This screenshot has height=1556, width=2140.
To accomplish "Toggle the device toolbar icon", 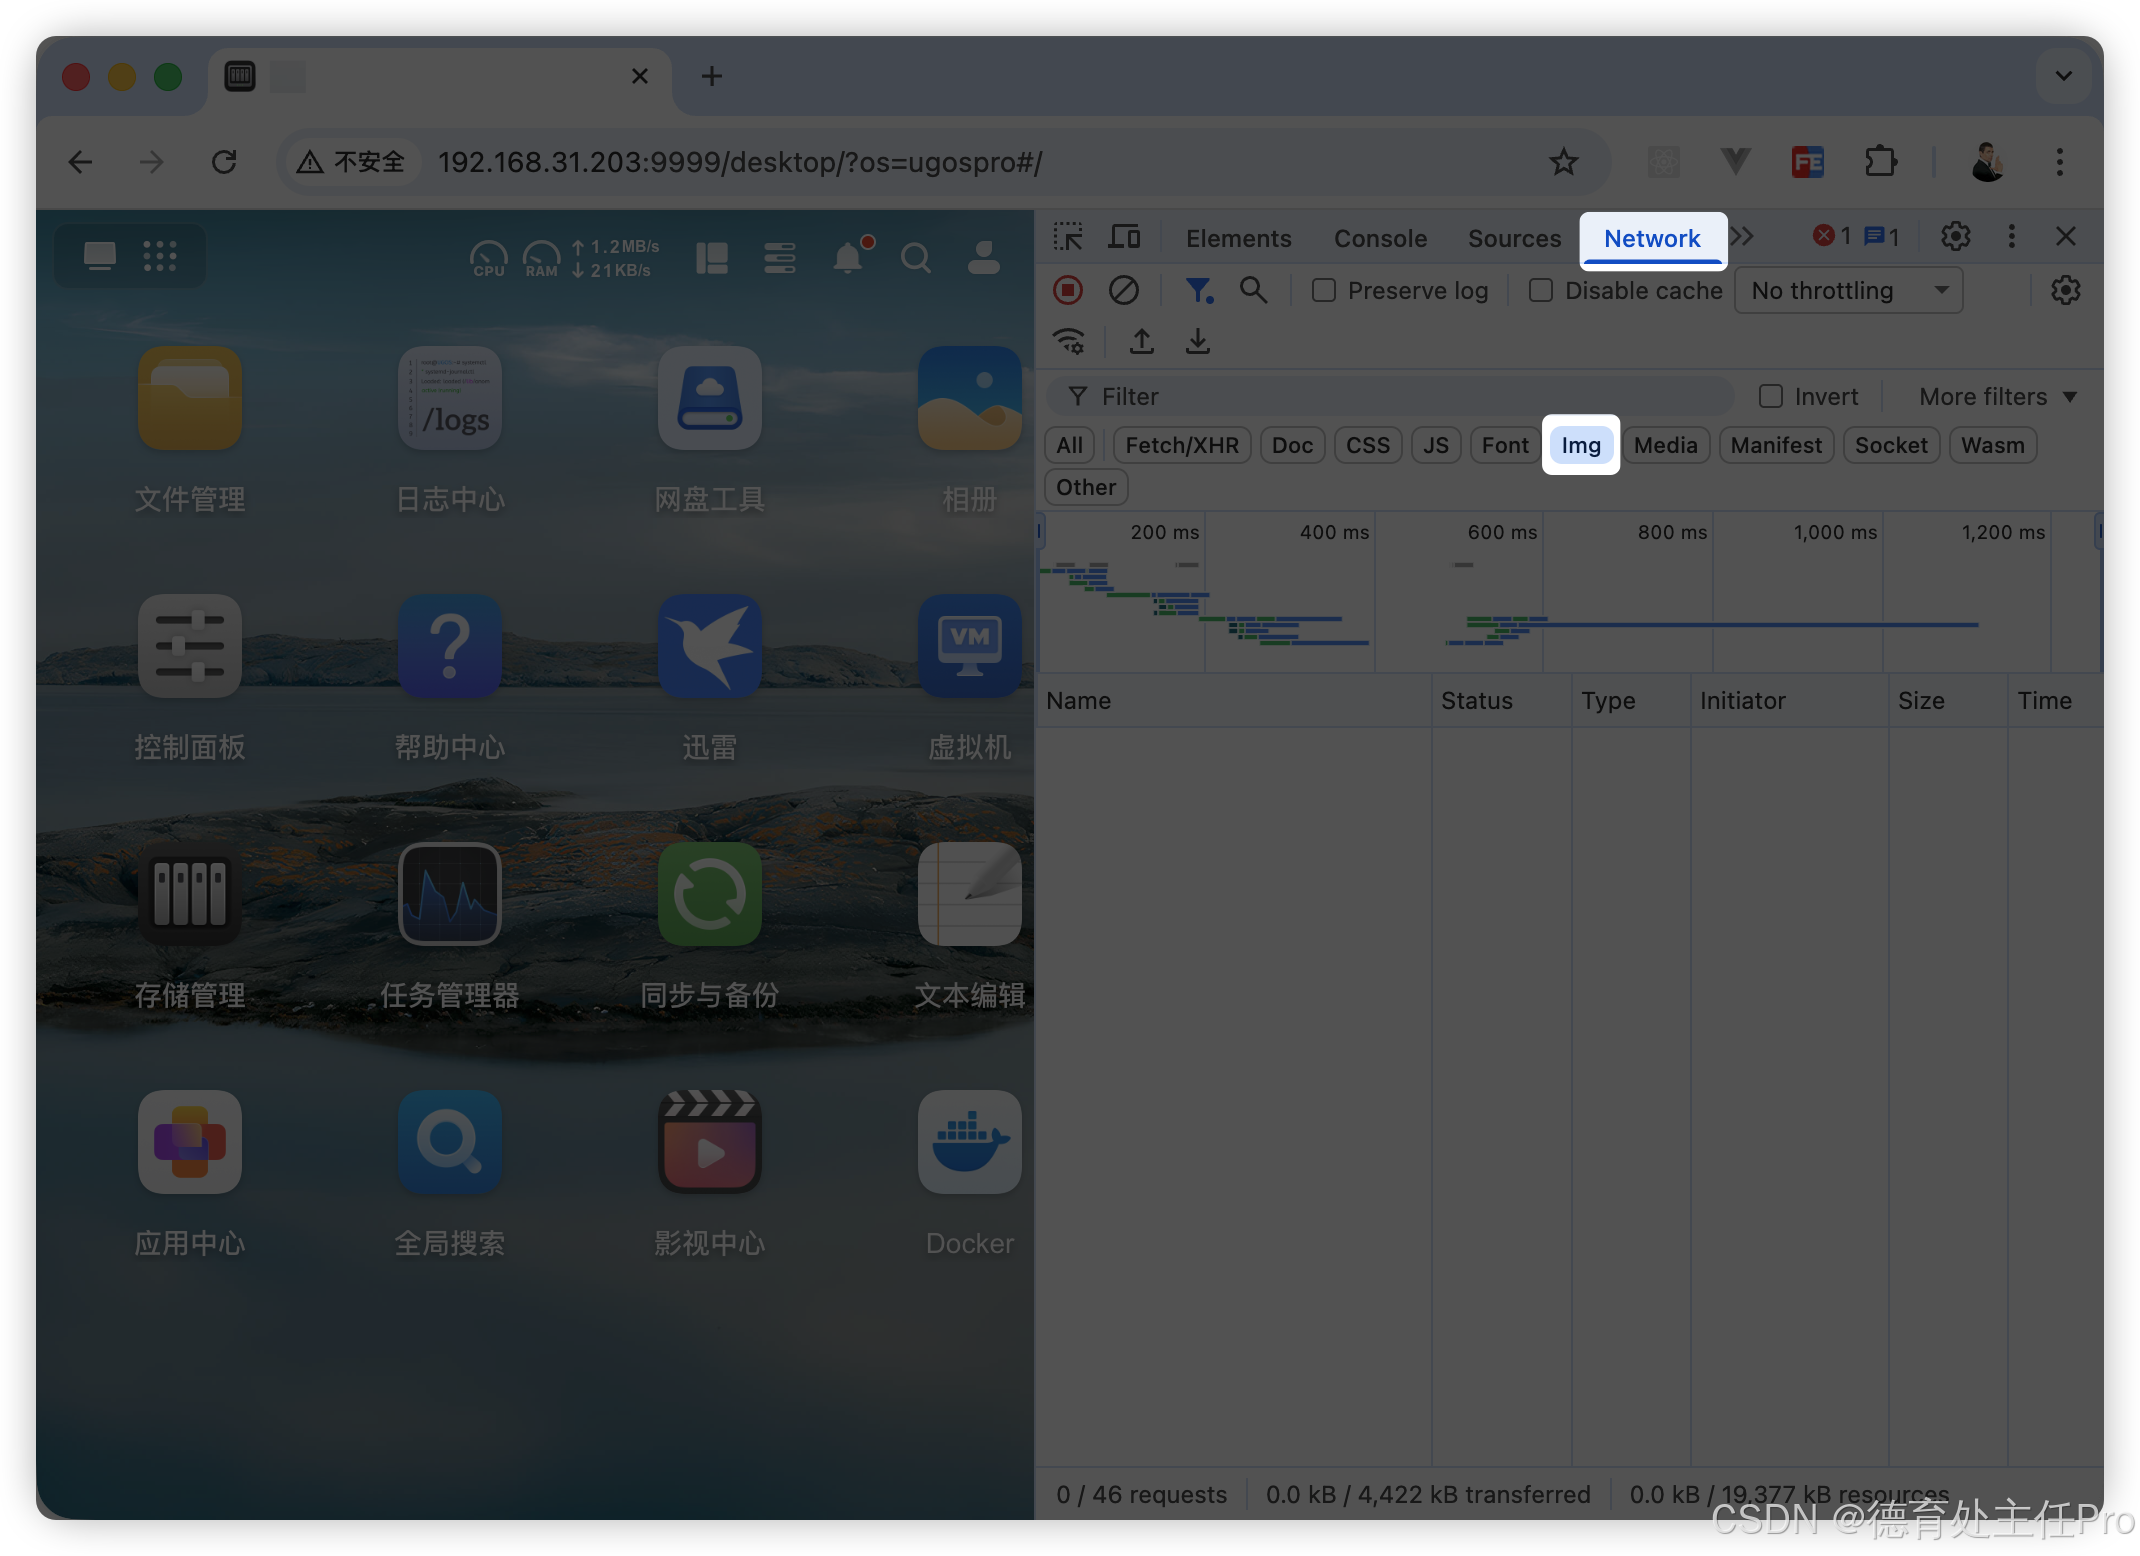I will coord(1124,237).
